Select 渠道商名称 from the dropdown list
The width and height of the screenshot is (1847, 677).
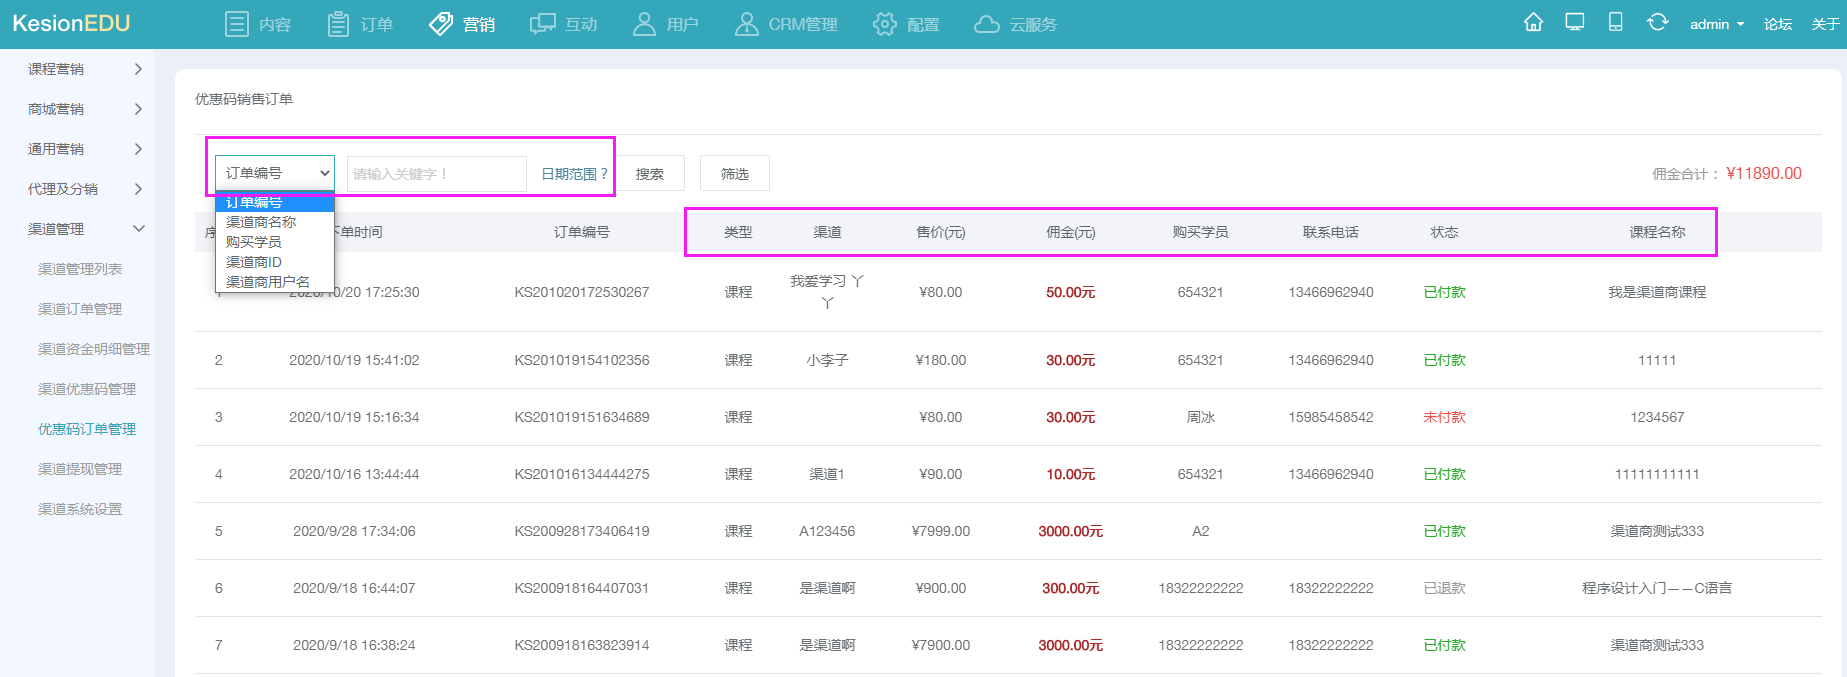click(261, 222)
